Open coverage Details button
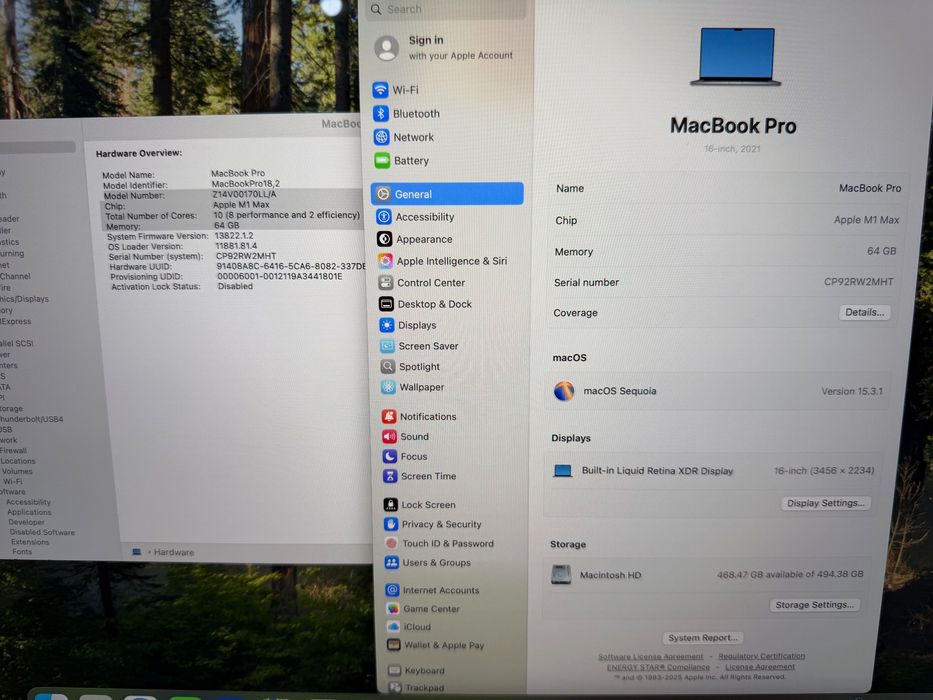This screenshot has width=933, height=700. tap(865, 312)
